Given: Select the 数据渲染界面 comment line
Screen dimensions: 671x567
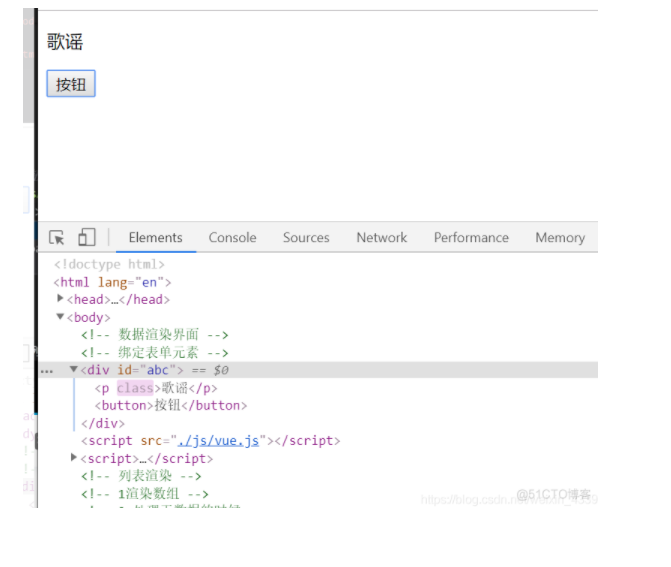Looking at the screenshot, I should 154,335.
